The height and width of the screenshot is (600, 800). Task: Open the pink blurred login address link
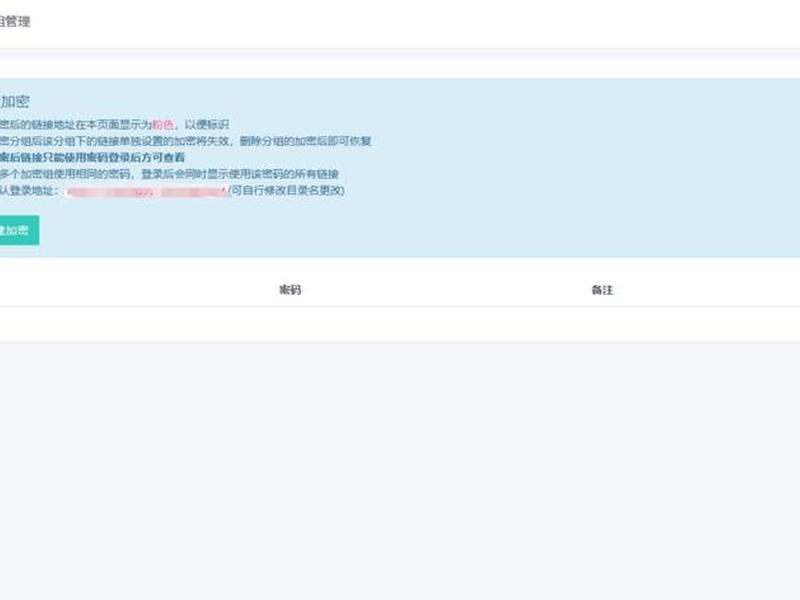pos(147,192)
